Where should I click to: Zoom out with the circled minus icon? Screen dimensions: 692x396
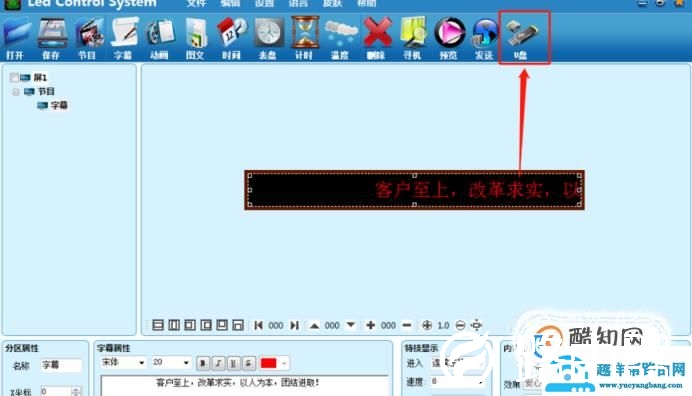pos(460,325)
